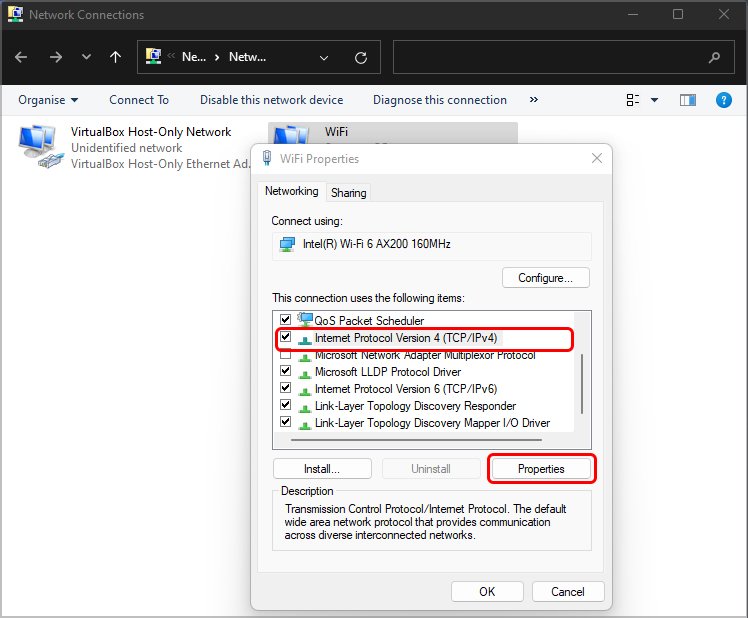Expand the address bar history dropdown
The image size is (748, 618).
[x=324, y=58]
